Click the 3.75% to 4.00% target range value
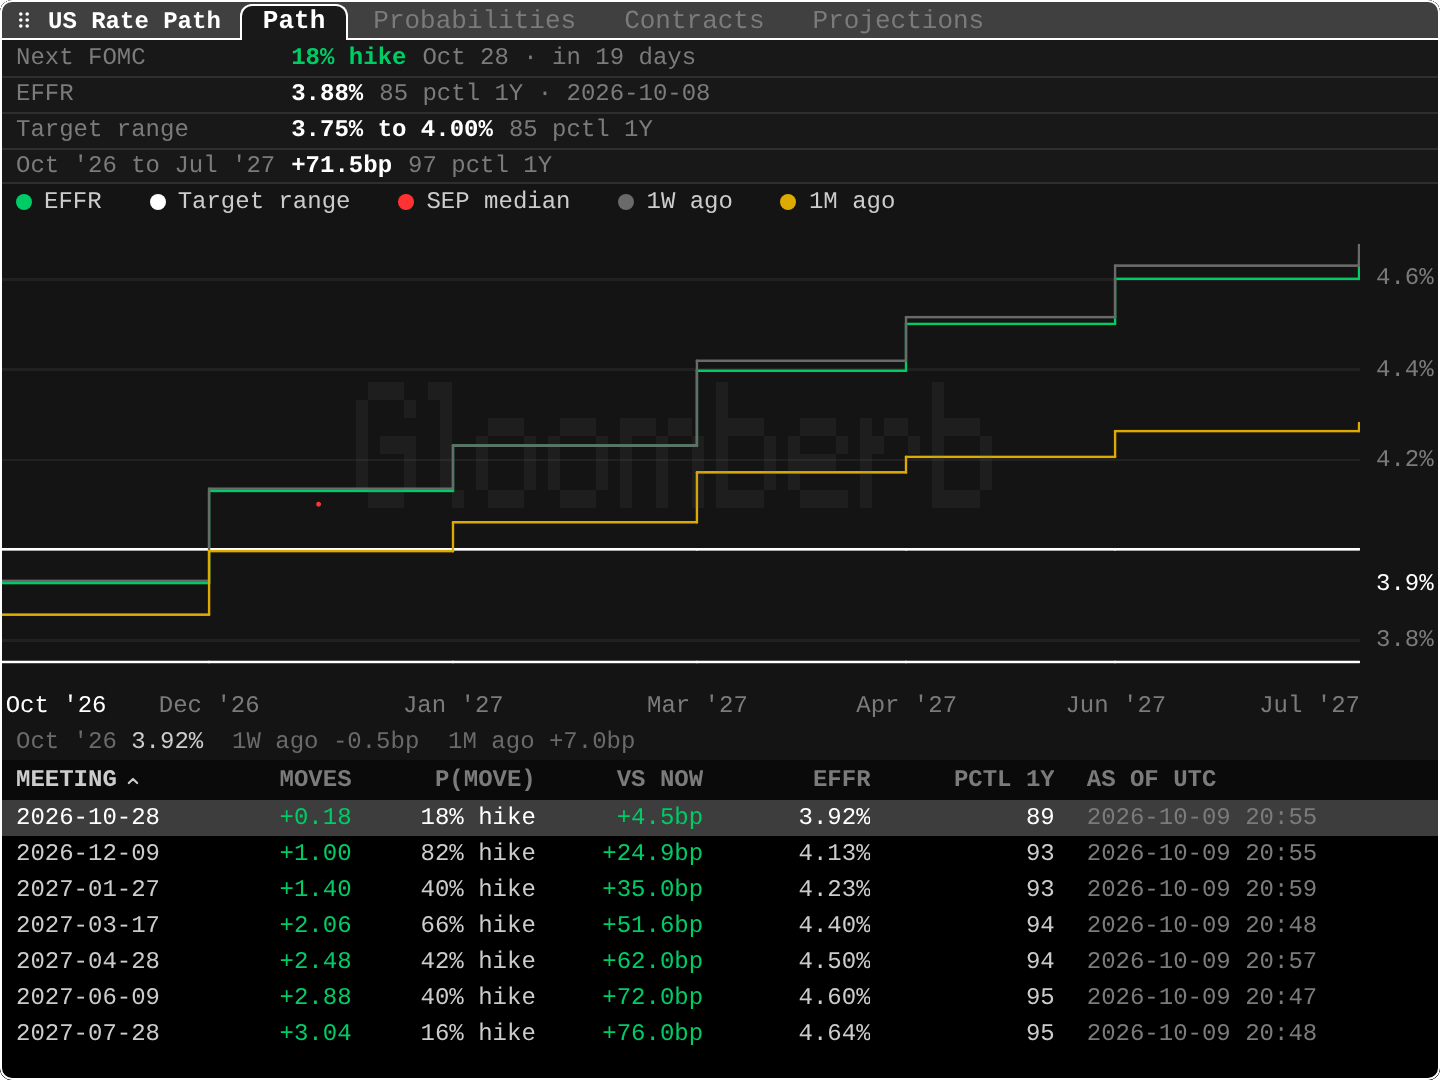 (x=392, y=129)
